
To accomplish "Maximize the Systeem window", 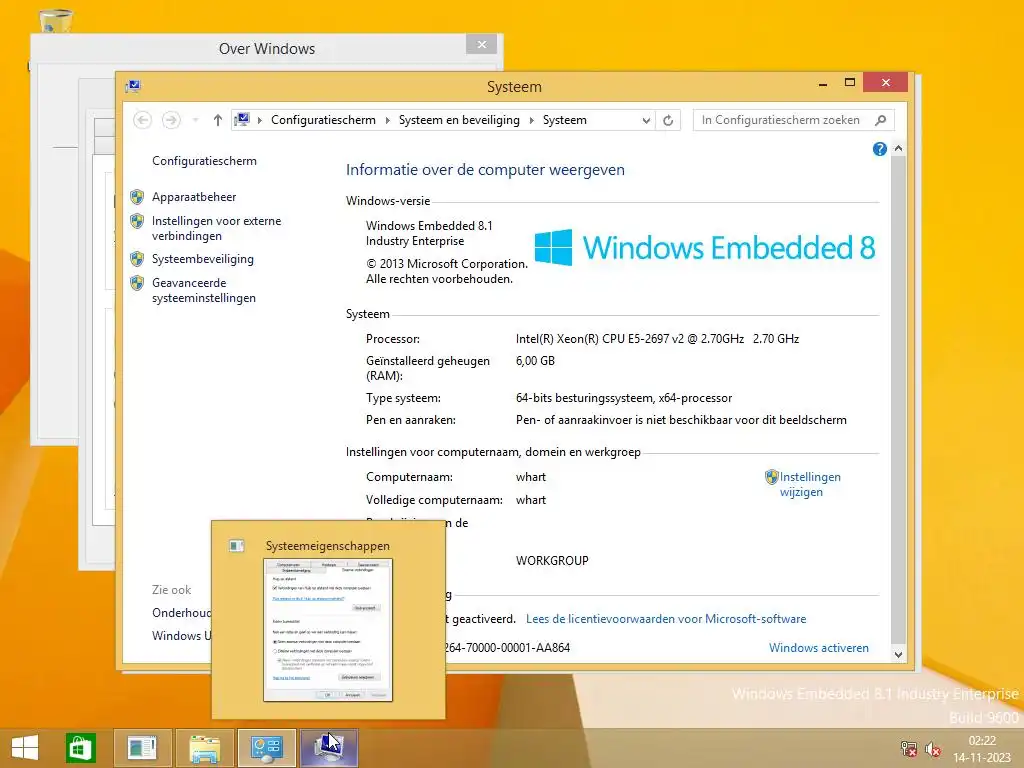I will (850, 82).
